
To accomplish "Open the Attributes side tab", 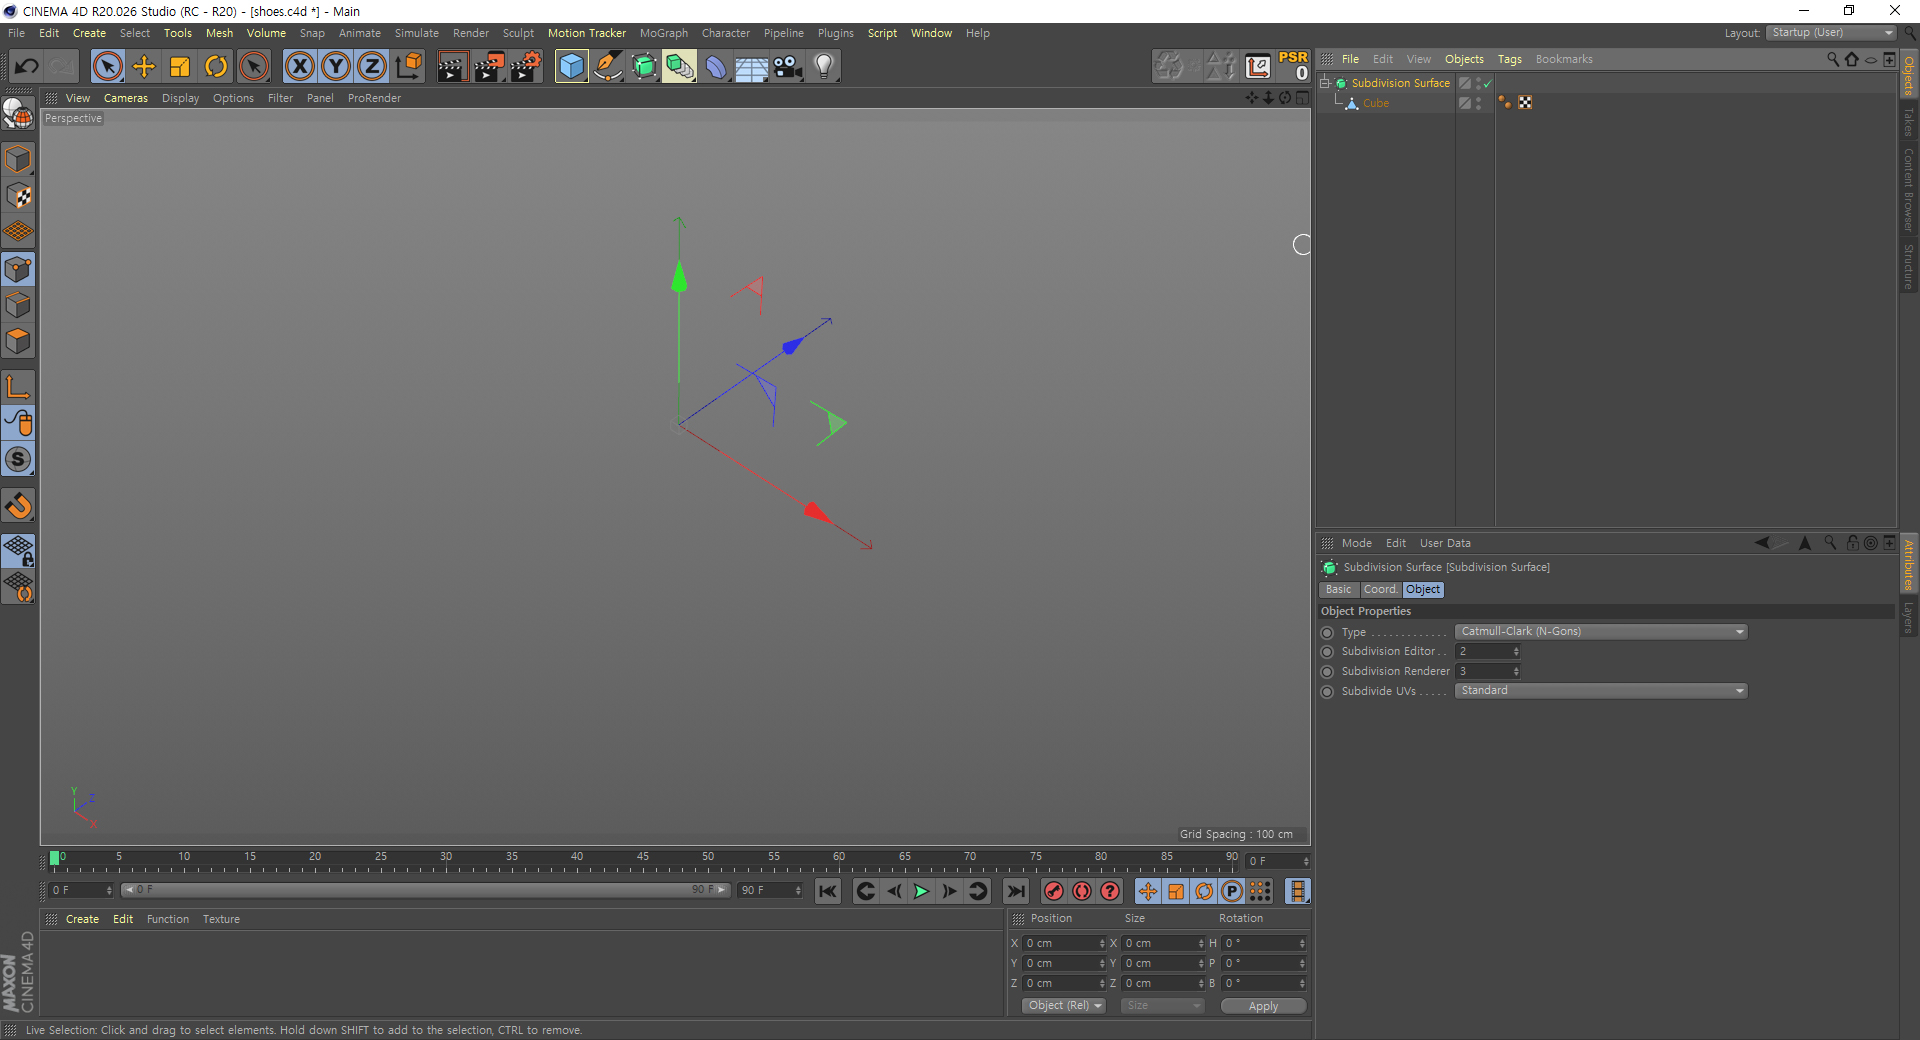I will pyautogui.click(x=1909, y=565).
